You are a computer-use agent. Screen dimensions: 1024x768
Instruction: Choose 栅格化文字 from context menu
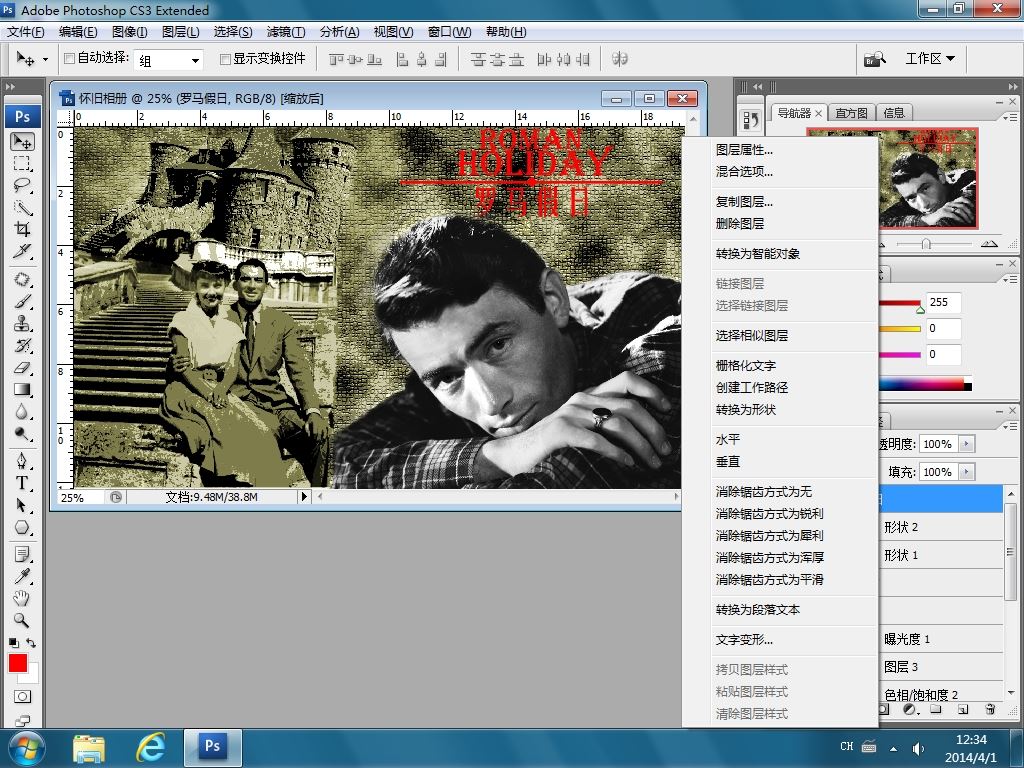tap(746, 366)
